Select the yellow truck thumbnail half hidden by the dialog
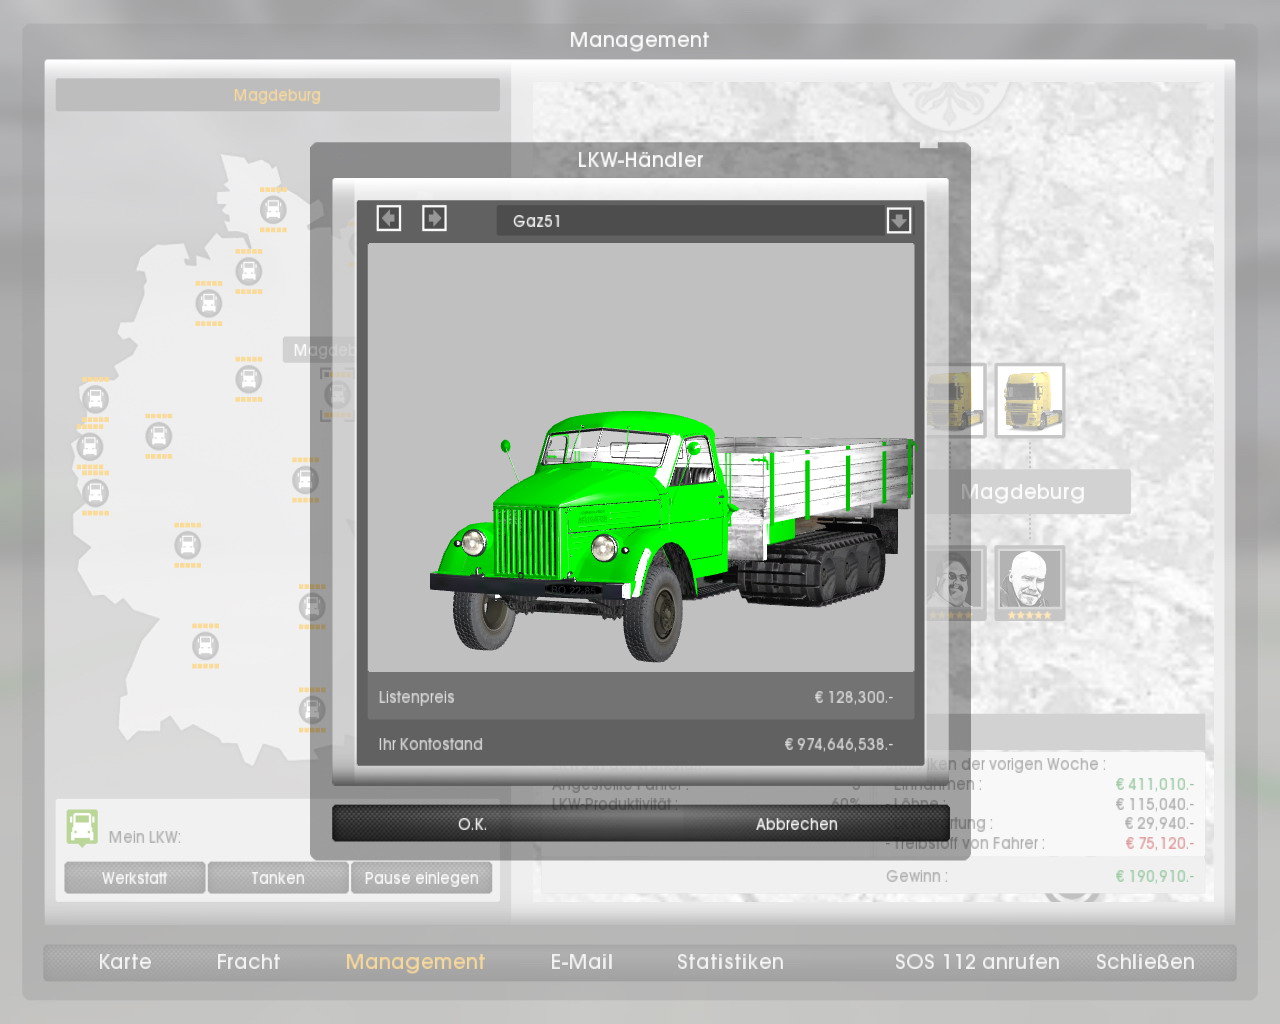 (957, 401)
